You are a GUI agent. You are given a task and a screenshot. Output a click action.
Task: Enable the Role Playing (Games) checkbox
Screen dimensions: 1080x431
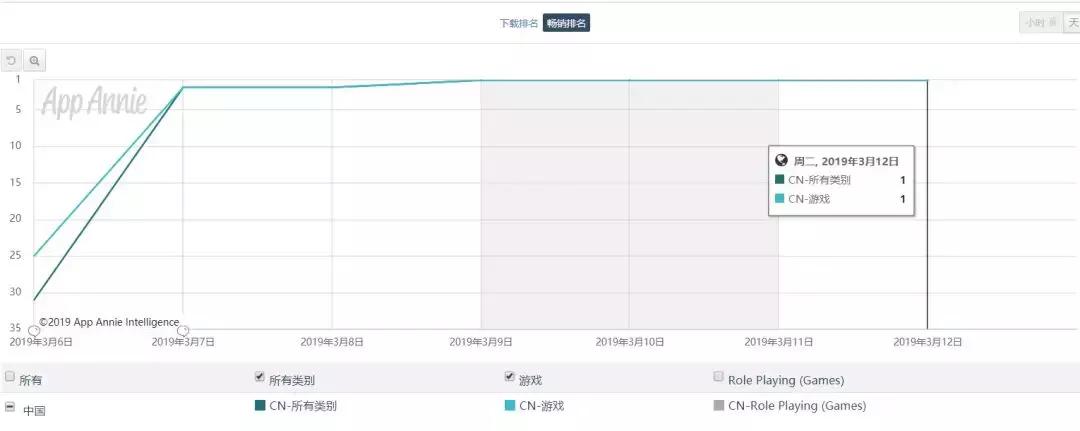718,377
